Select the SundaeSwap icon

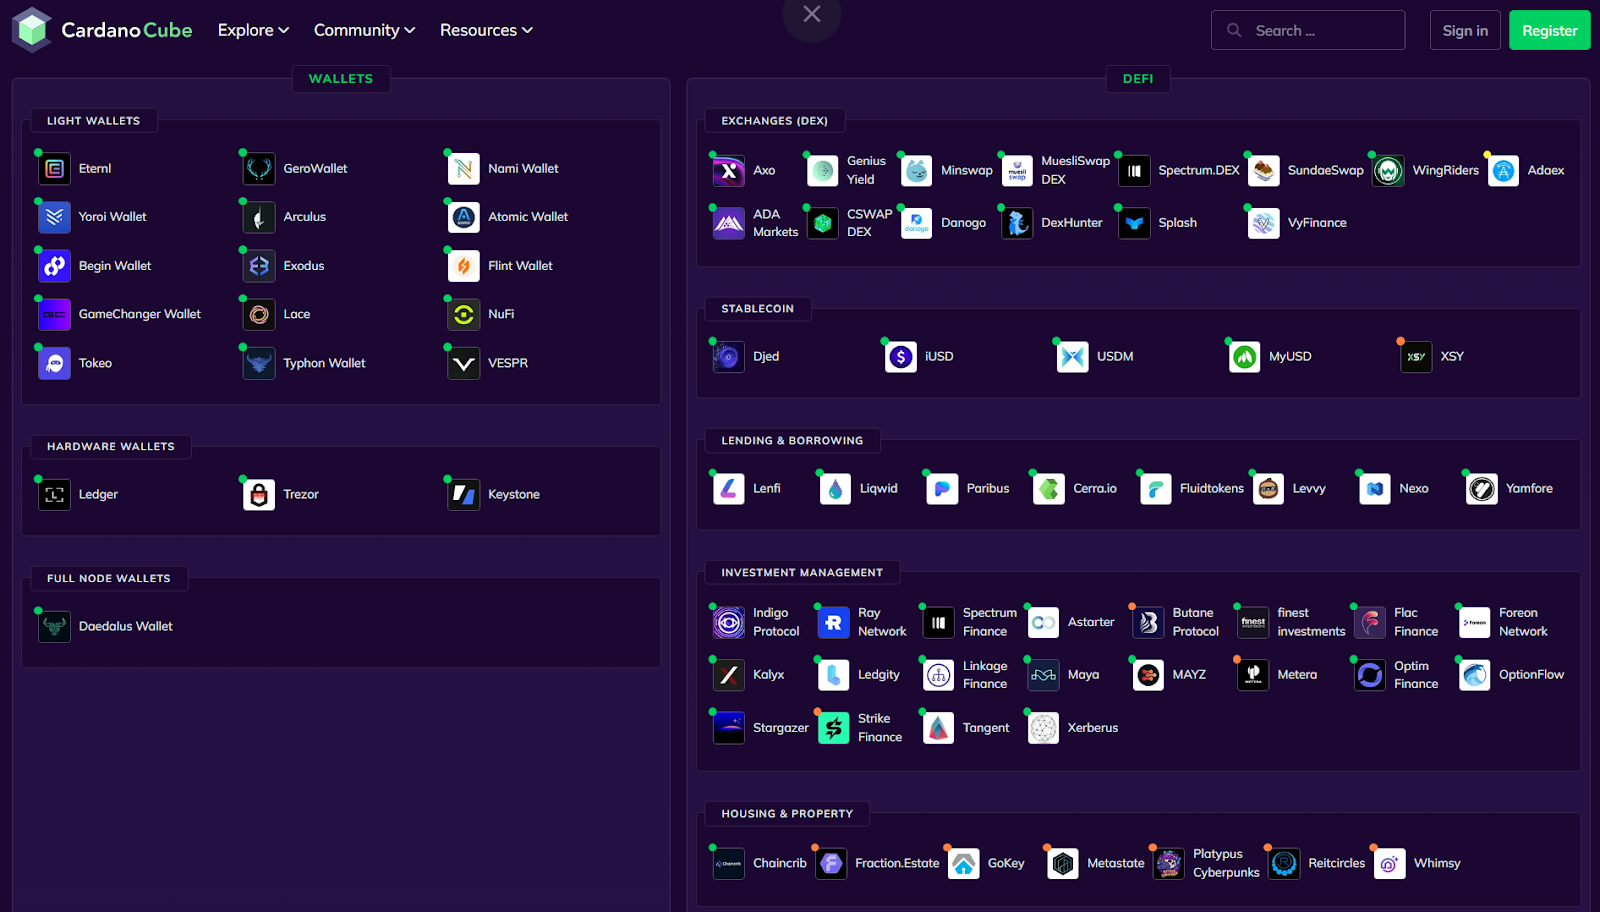[x=1264, y=171]
